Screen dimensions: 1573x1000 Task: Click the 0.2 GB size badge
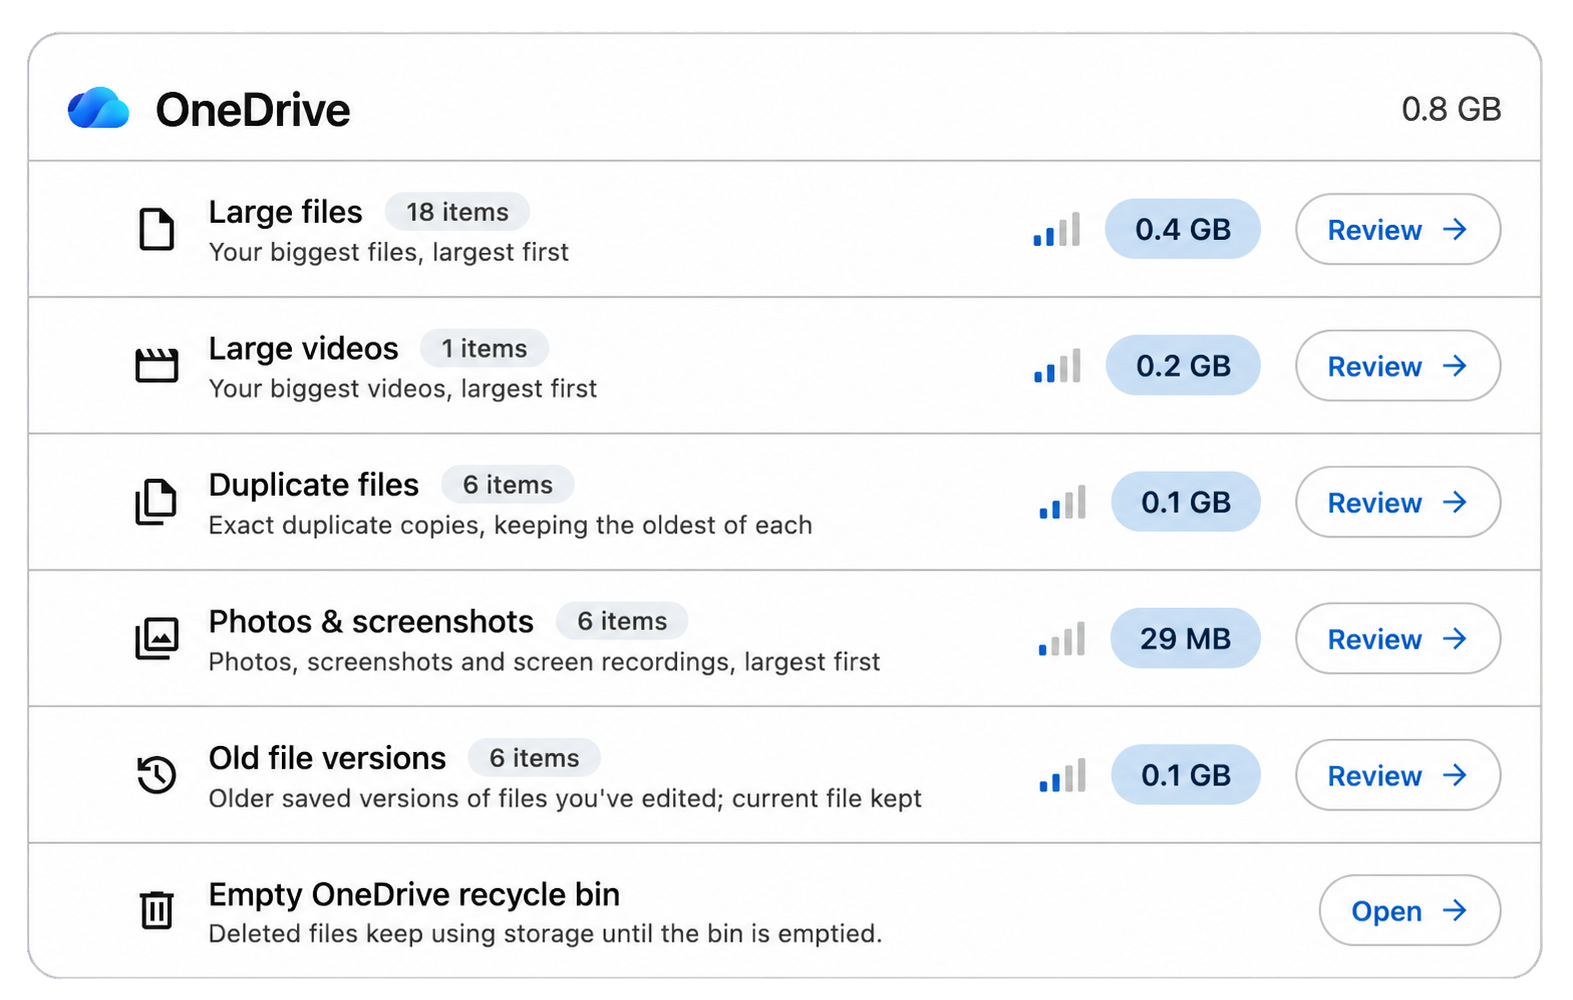1183,366
